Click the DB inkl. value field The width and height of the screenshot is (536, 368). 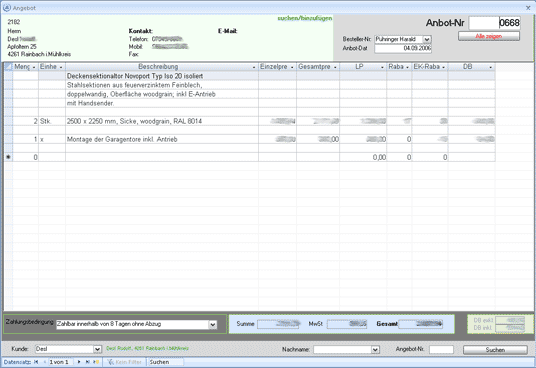click(x=510, y=328)
